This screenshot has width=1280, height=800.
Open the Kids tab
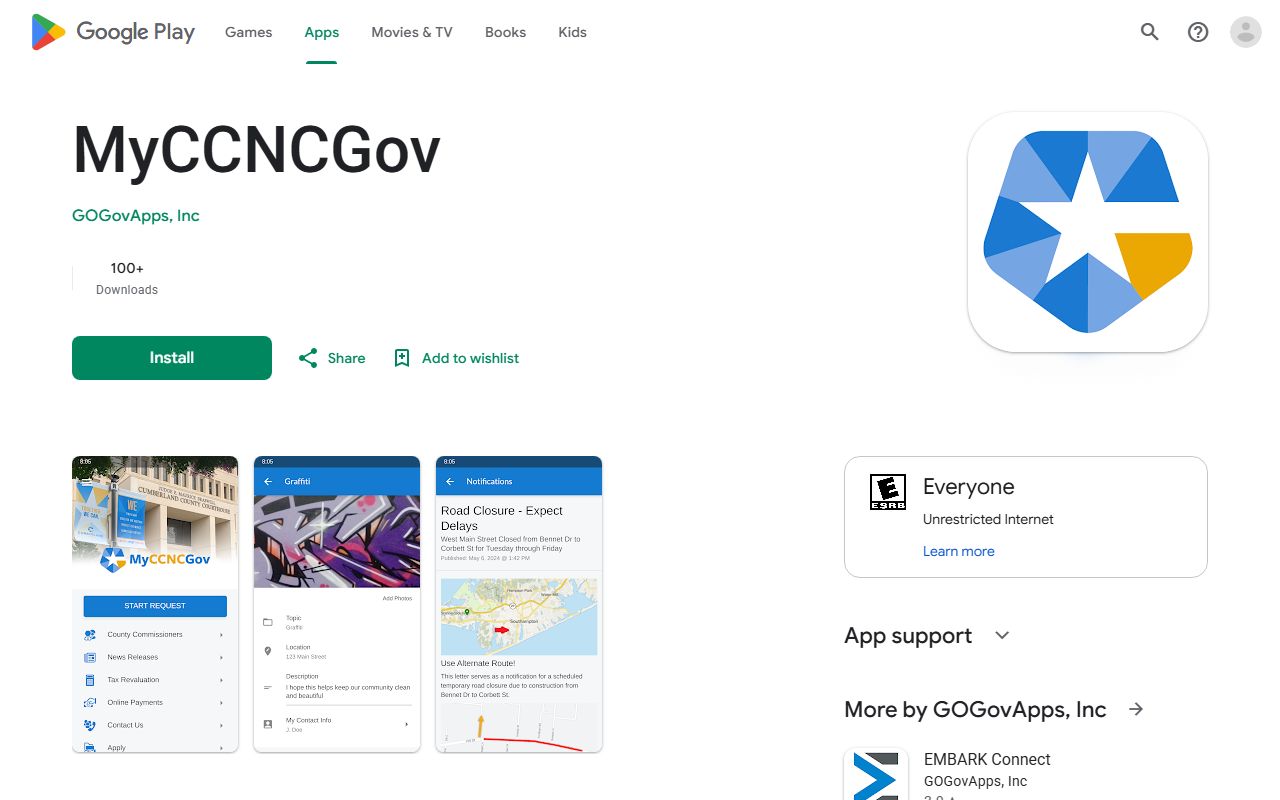572,32
